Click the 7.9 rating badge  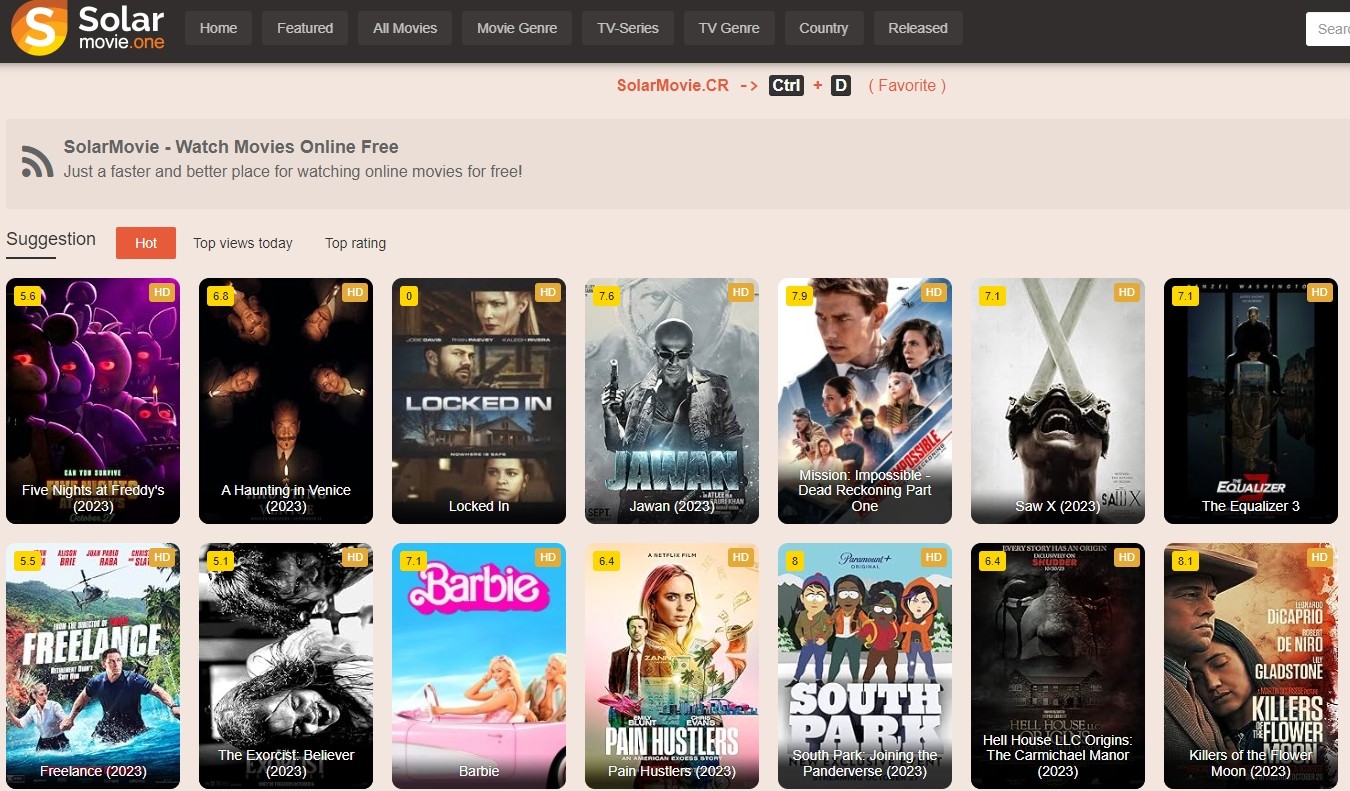pyautogui.click(x=799, y=296)
